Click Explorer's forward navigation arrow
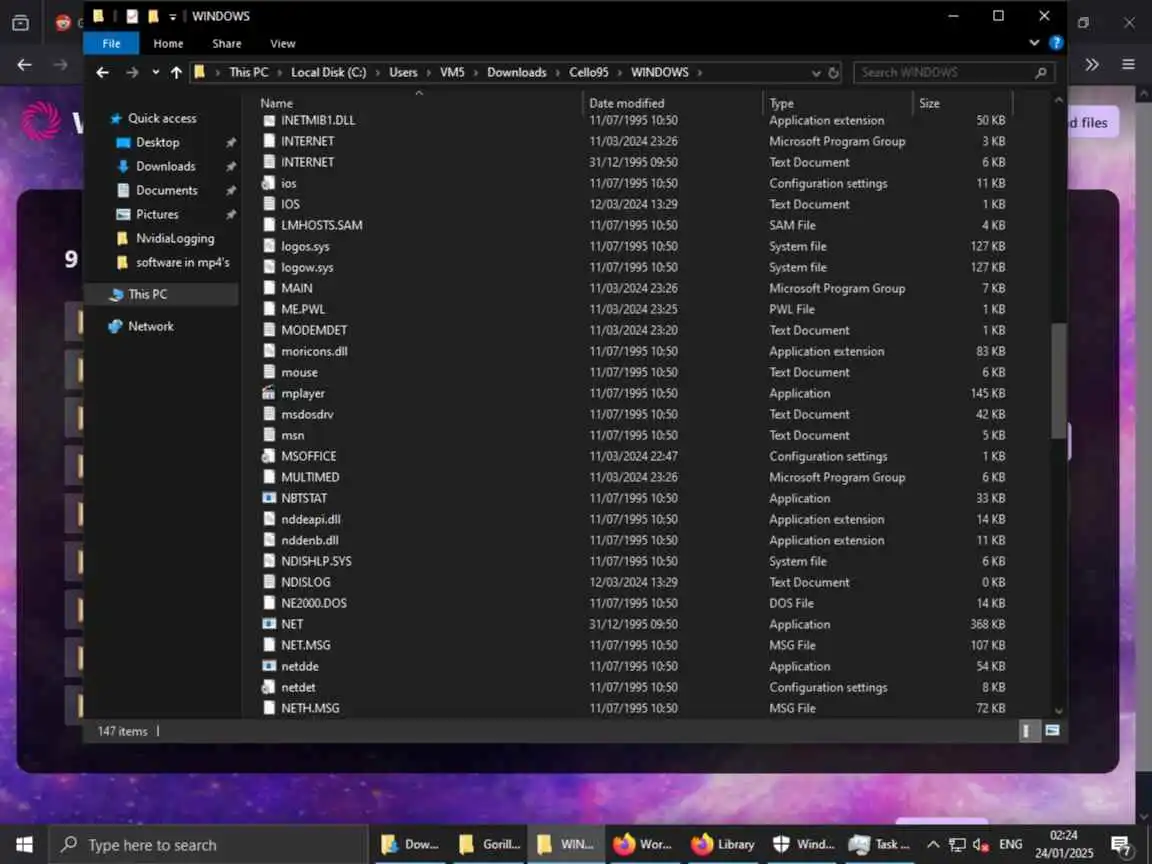This screenshot has width=1152, height=864. click(132, 72)
